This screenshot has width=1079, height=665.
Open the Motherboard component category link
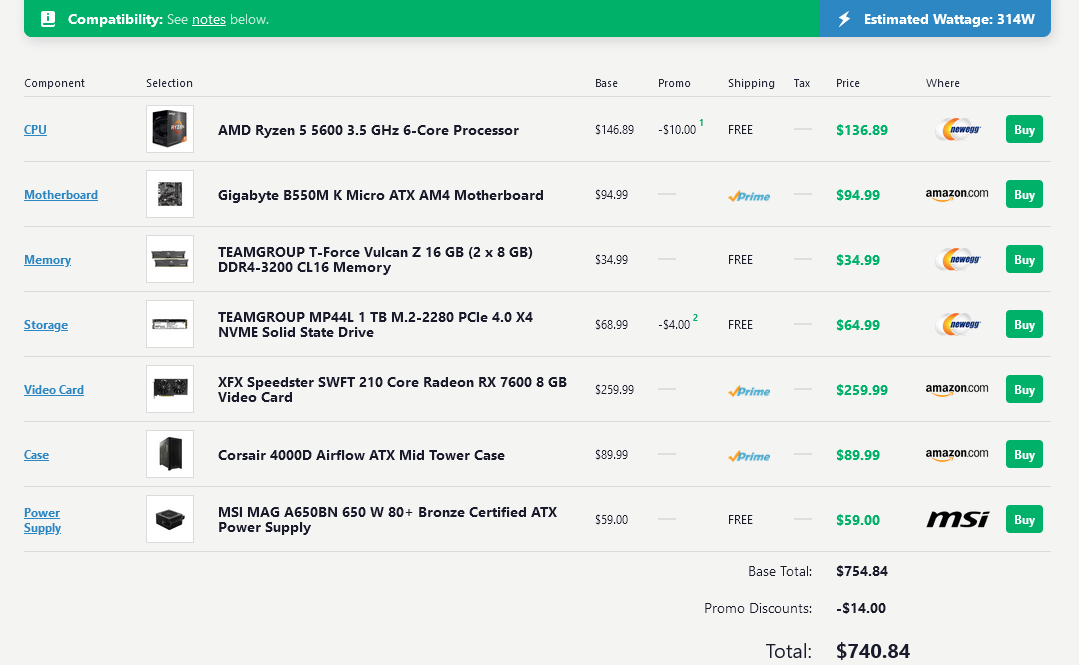[61, 195]
